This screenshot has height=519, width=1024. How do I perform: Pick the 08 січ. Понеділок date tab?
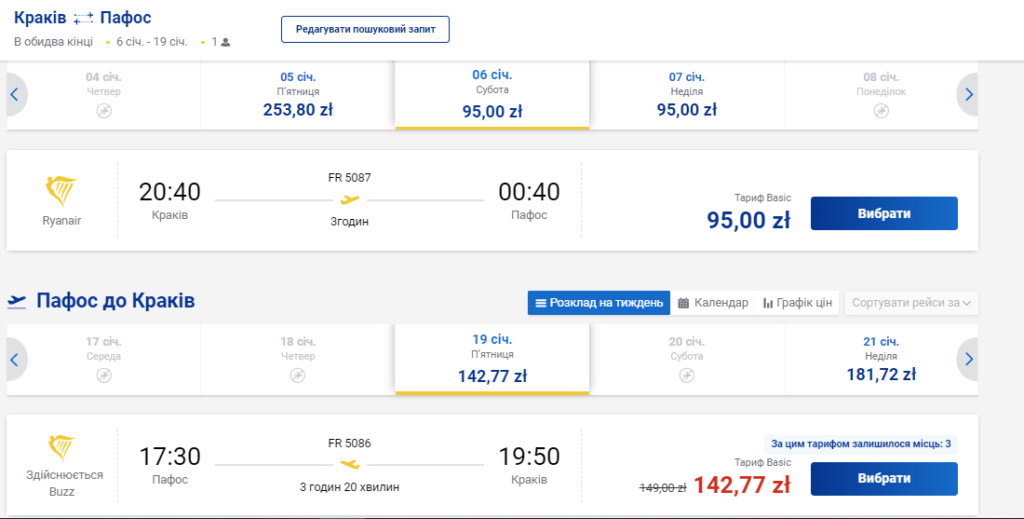[x=881, y=95]
